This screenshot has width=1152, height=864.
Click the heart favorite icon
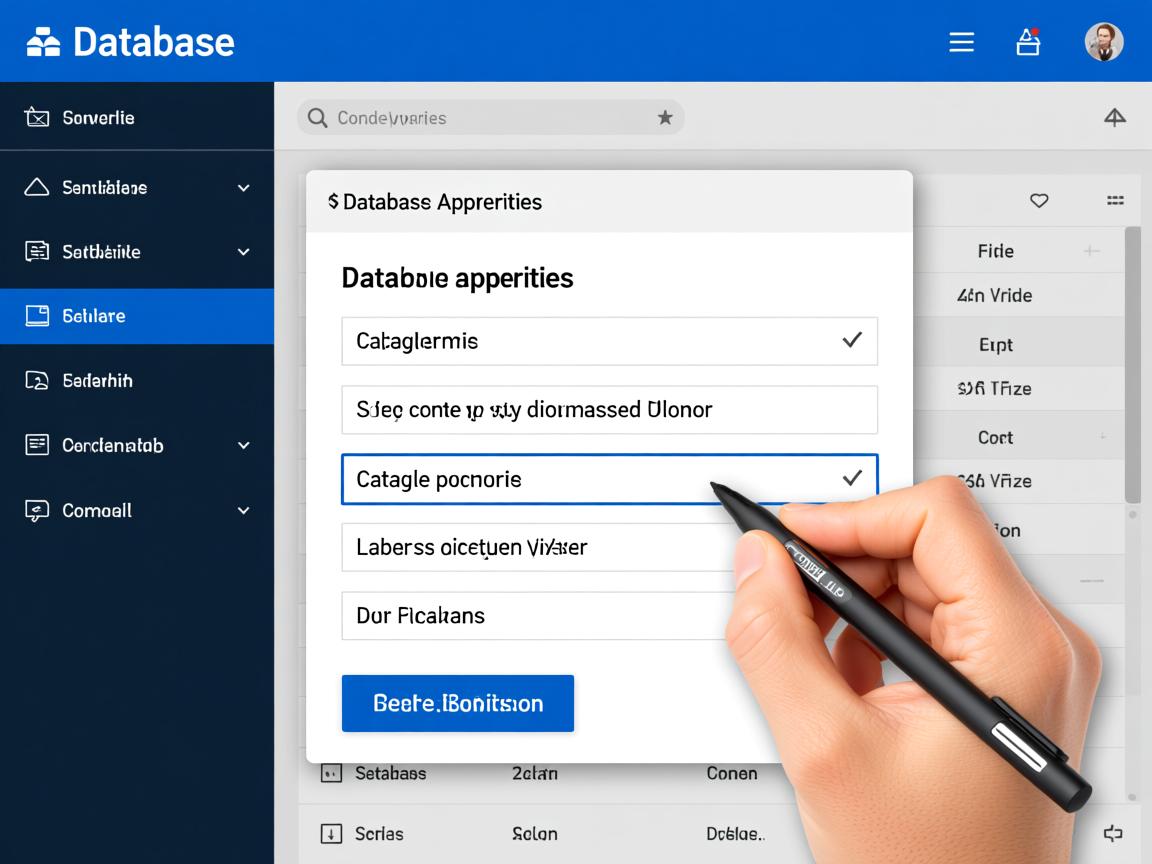coord(1039,201)
